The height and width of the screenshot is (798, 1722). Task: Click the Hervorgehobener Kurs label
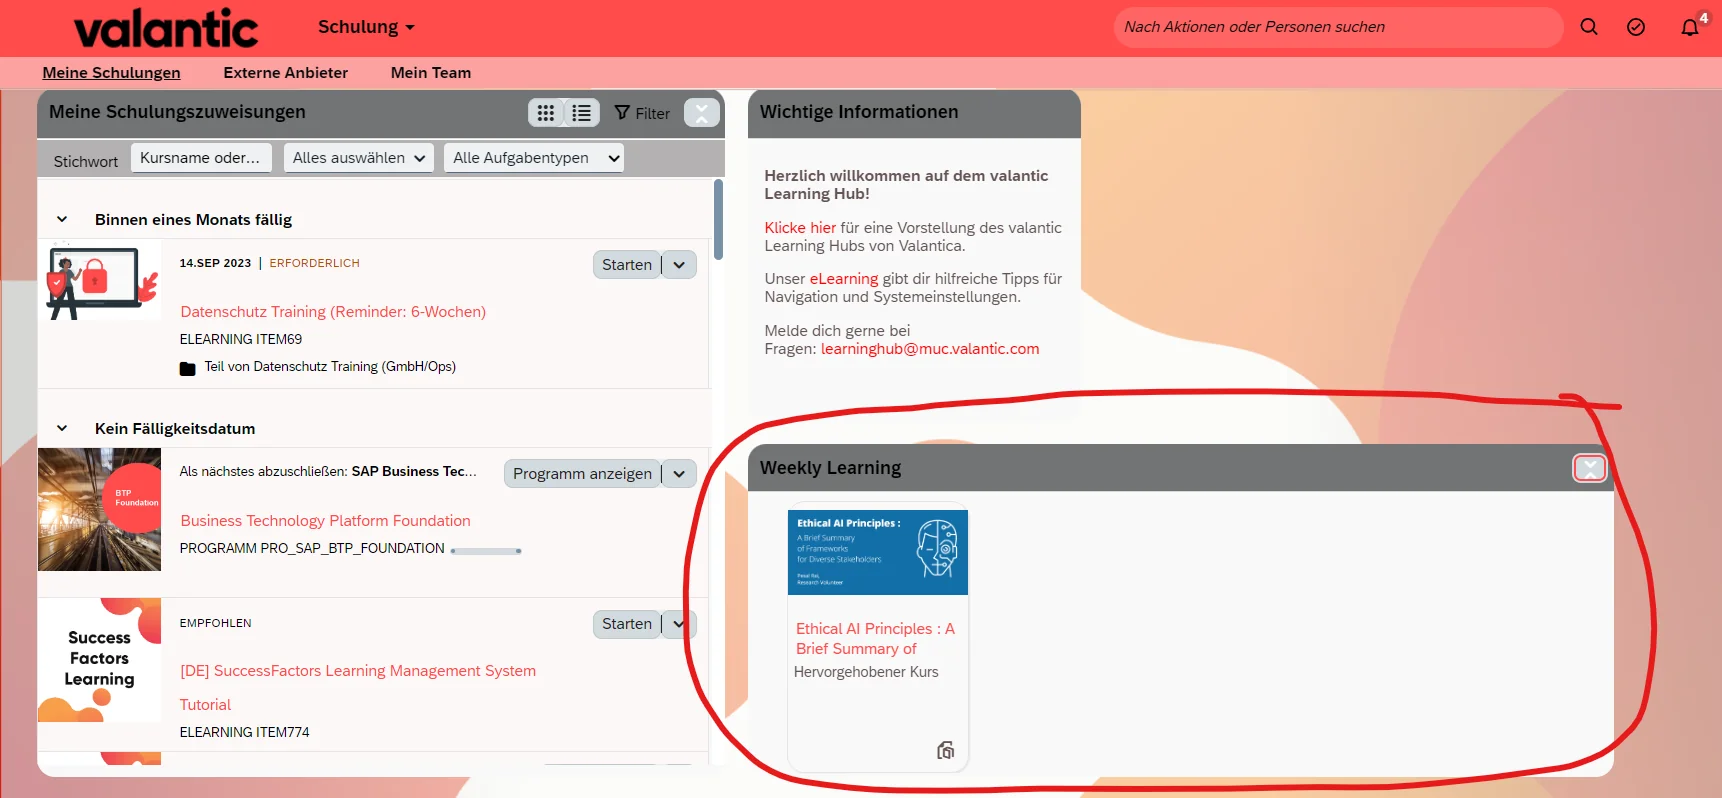(x=866, y=672)
